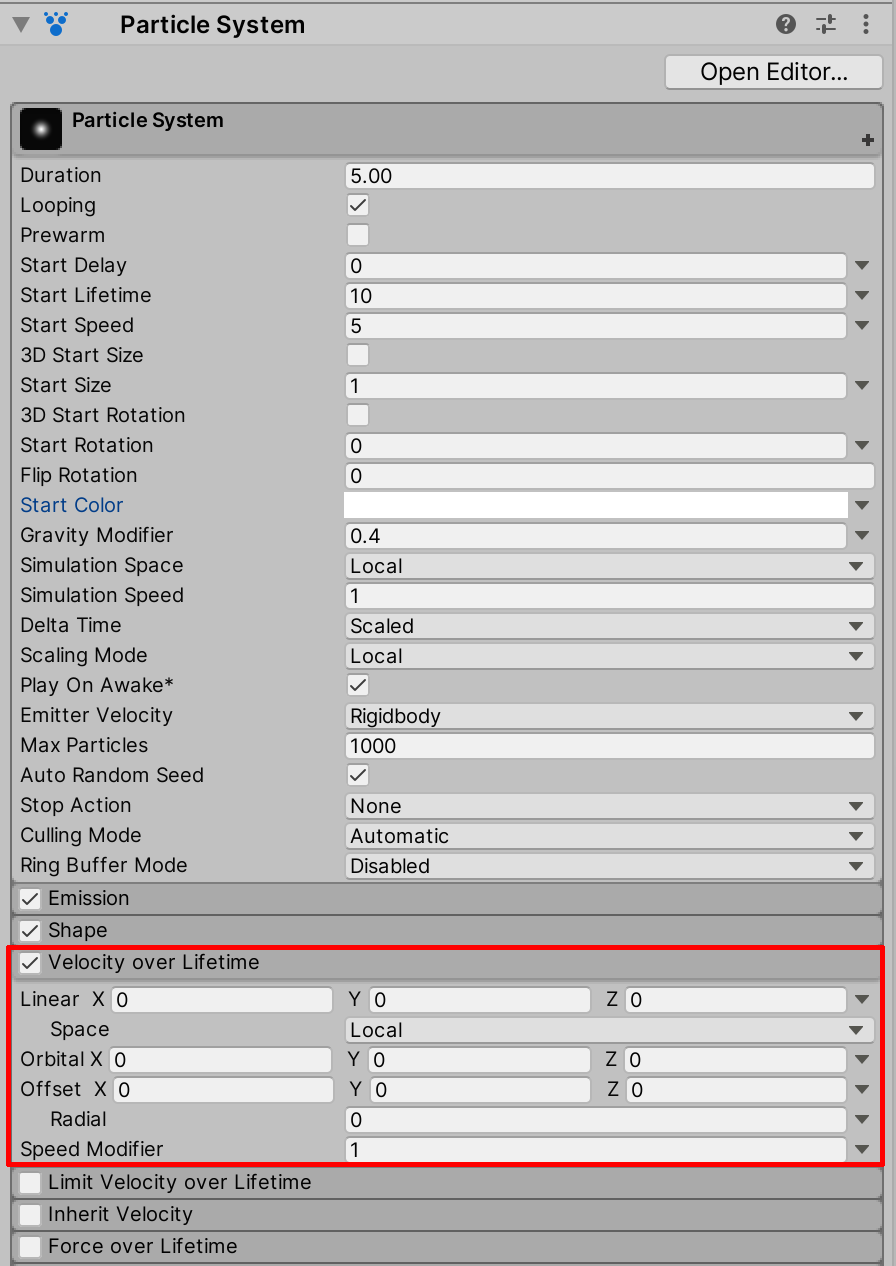Viewport: 896px width, 1266px height.
Task: Open the Simulation Space dropdown
Action: point(610,566)
